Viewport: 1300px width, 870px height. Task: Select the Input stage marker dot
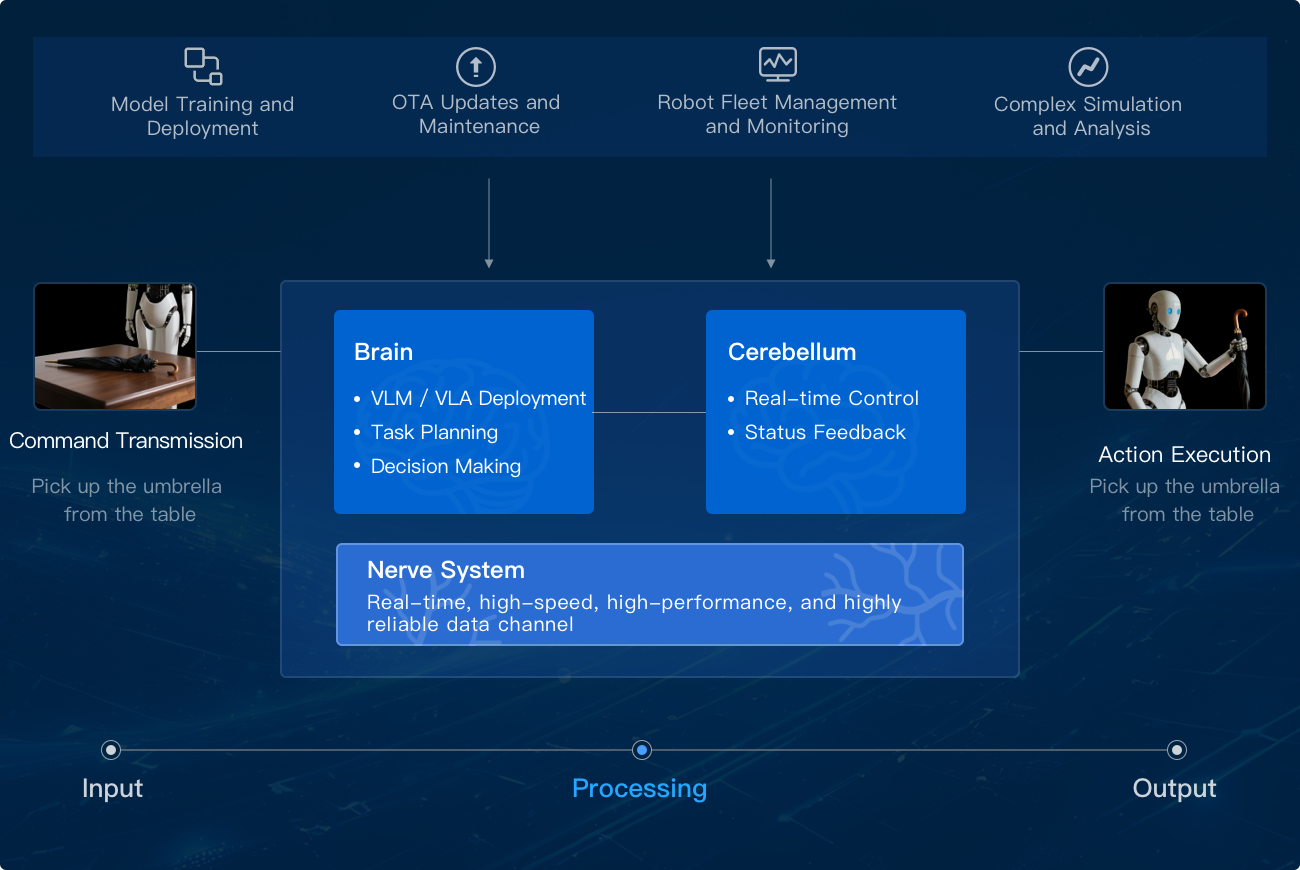111,750
